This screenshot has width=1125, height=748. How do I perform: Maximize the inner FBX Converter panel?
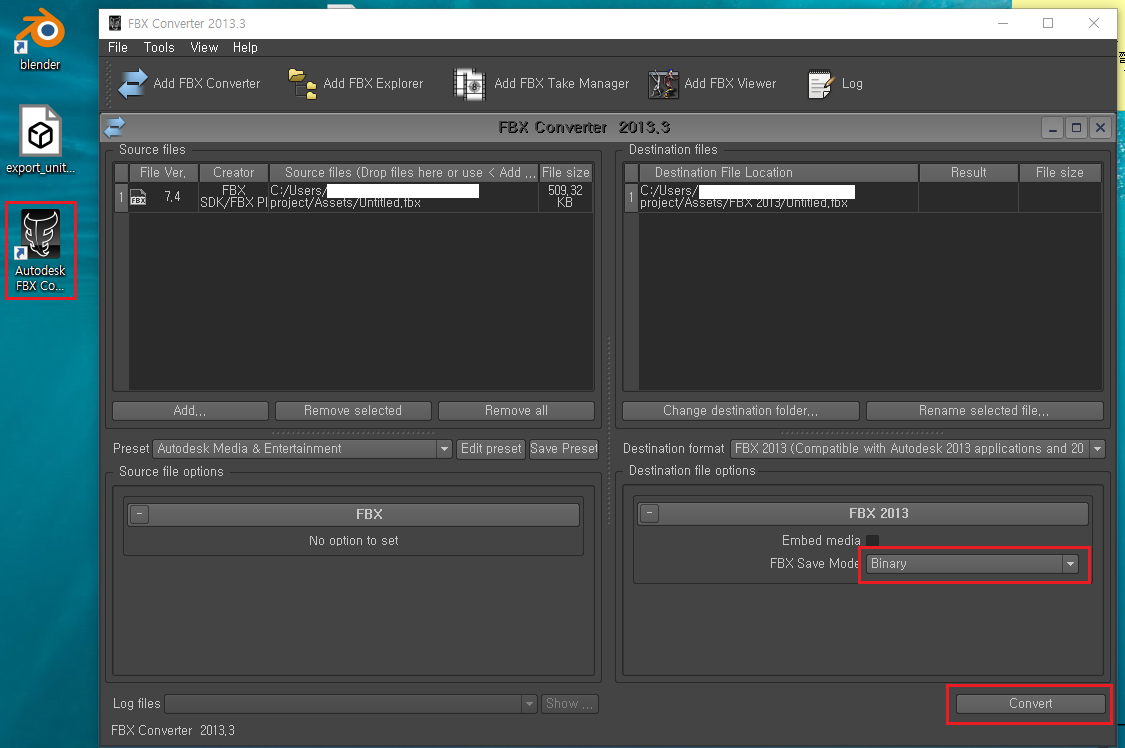(x=1076, y=128)
